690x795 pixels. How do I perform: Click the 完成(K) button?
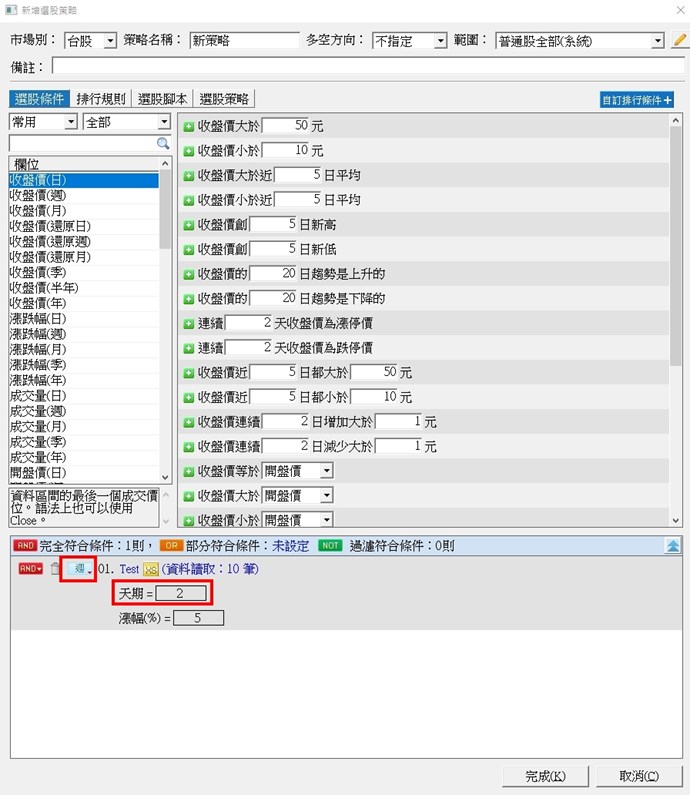[x=545, y=775]
